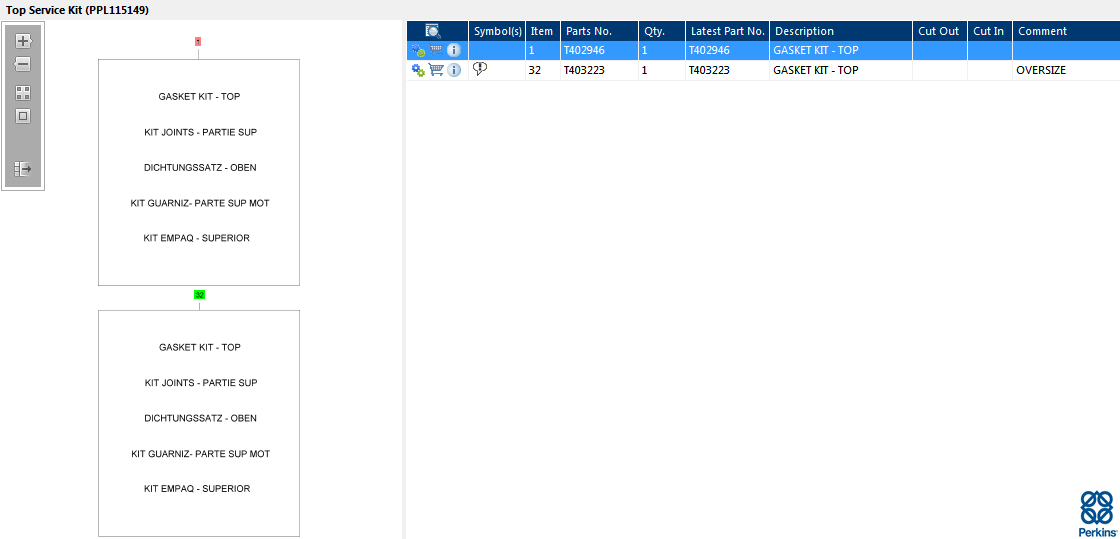1120x539 pixels.
Task: Sort by the Symbol(s) column header
Action: (x=497, y=31)
